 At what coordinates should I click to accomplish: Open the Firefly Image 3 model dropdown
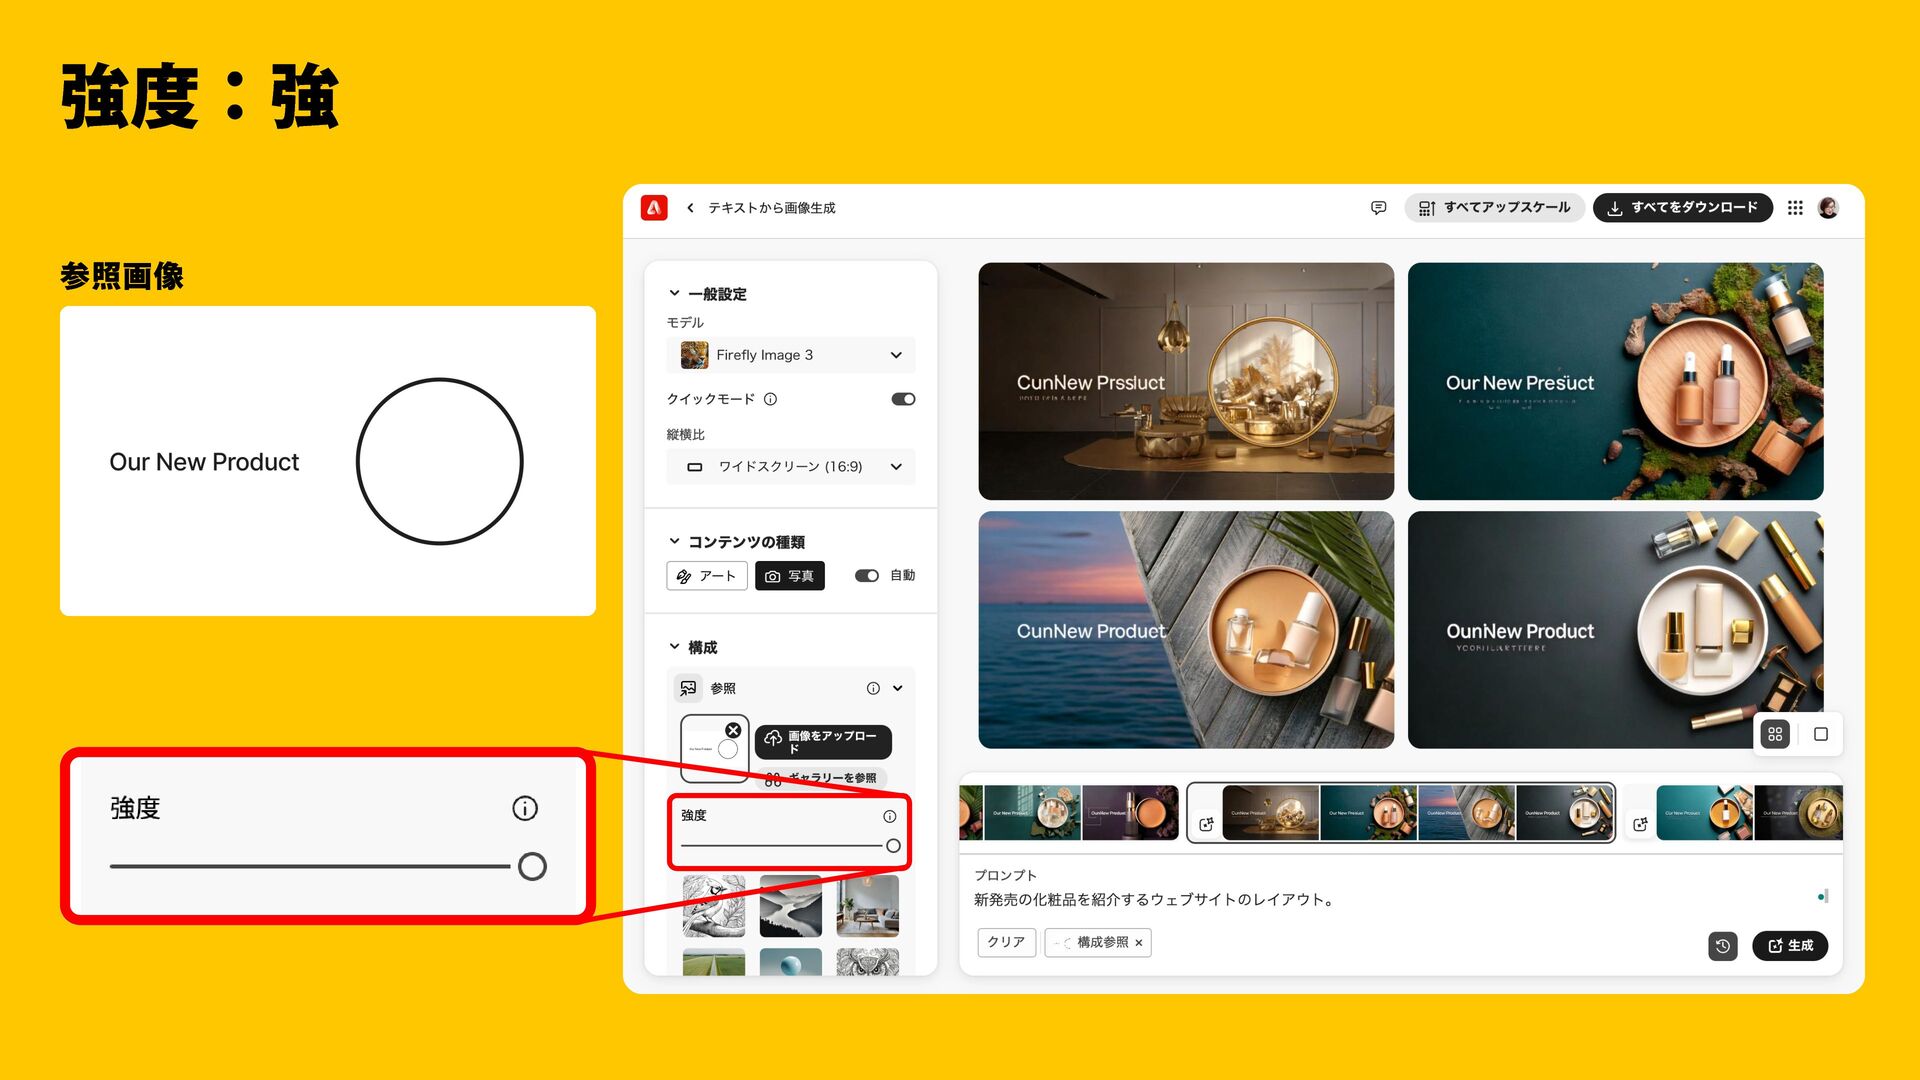pos(790,355)
